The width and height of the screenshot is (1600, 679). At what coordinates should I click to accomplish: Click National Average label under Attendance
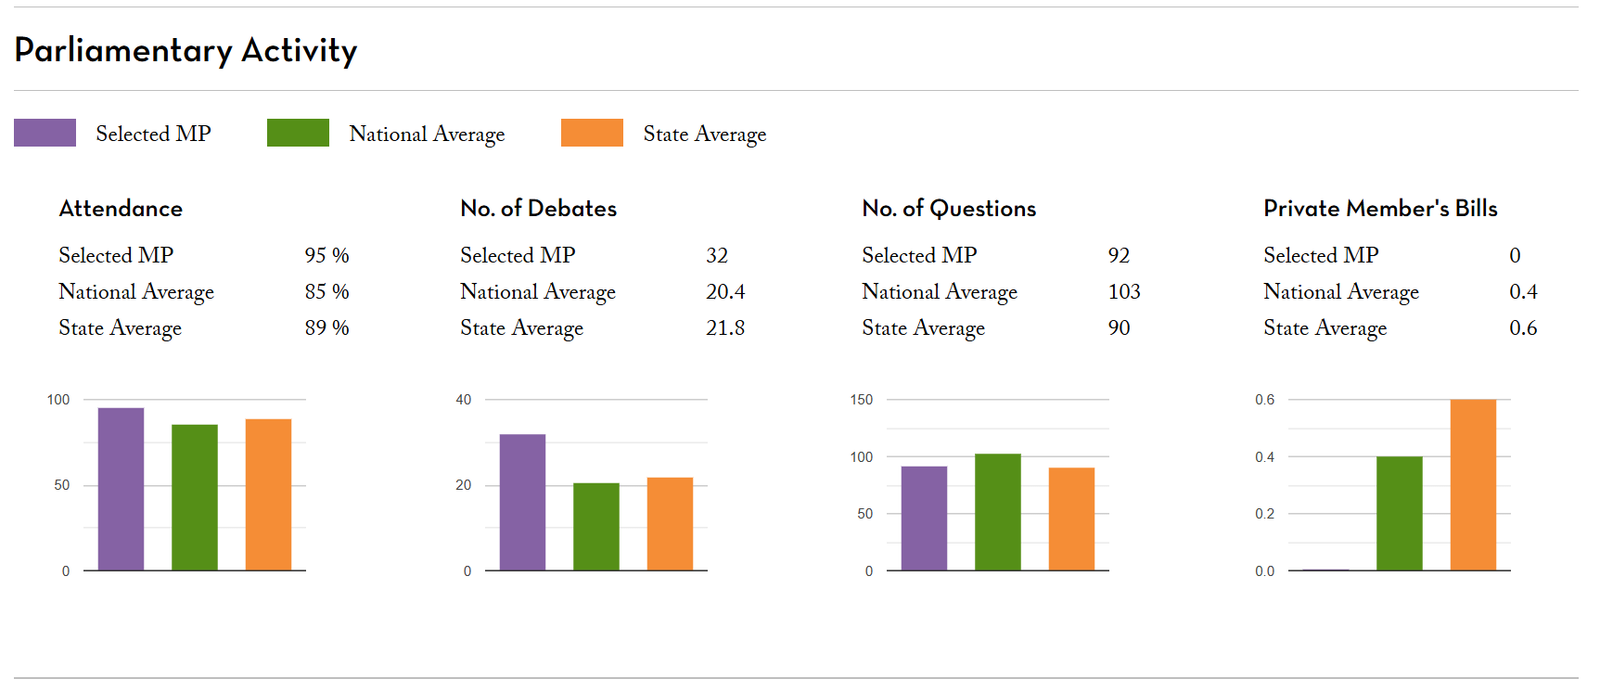137,292
